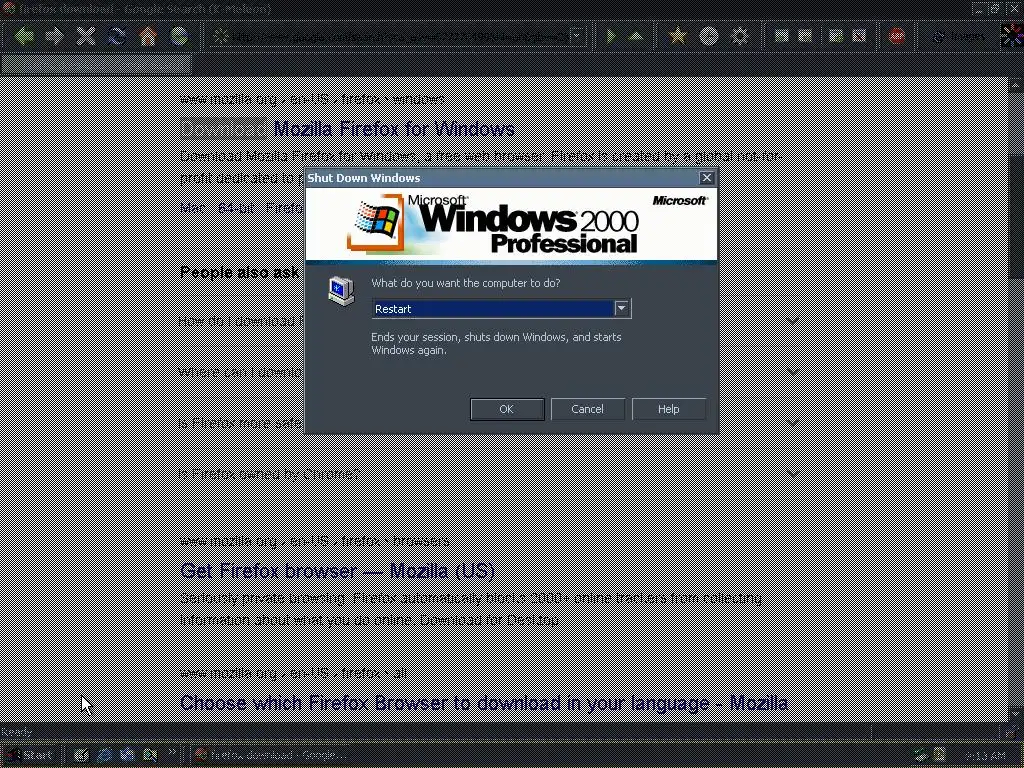Click the K-Meleon throbber logo at toolbar end
The image size is (1024, 768).
pyautogui.click(x=1012, y=36)
